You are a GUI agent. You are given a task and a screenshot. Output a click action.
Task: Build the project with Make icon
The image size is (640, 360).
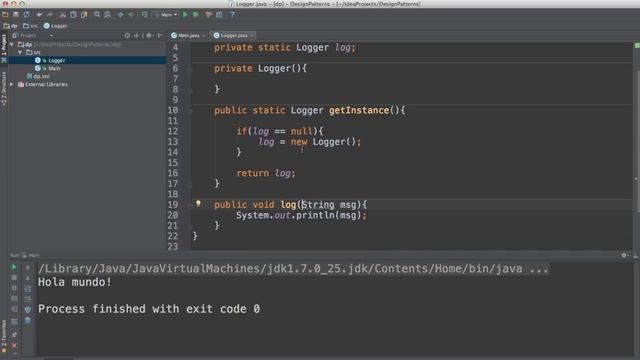(144, 15)
